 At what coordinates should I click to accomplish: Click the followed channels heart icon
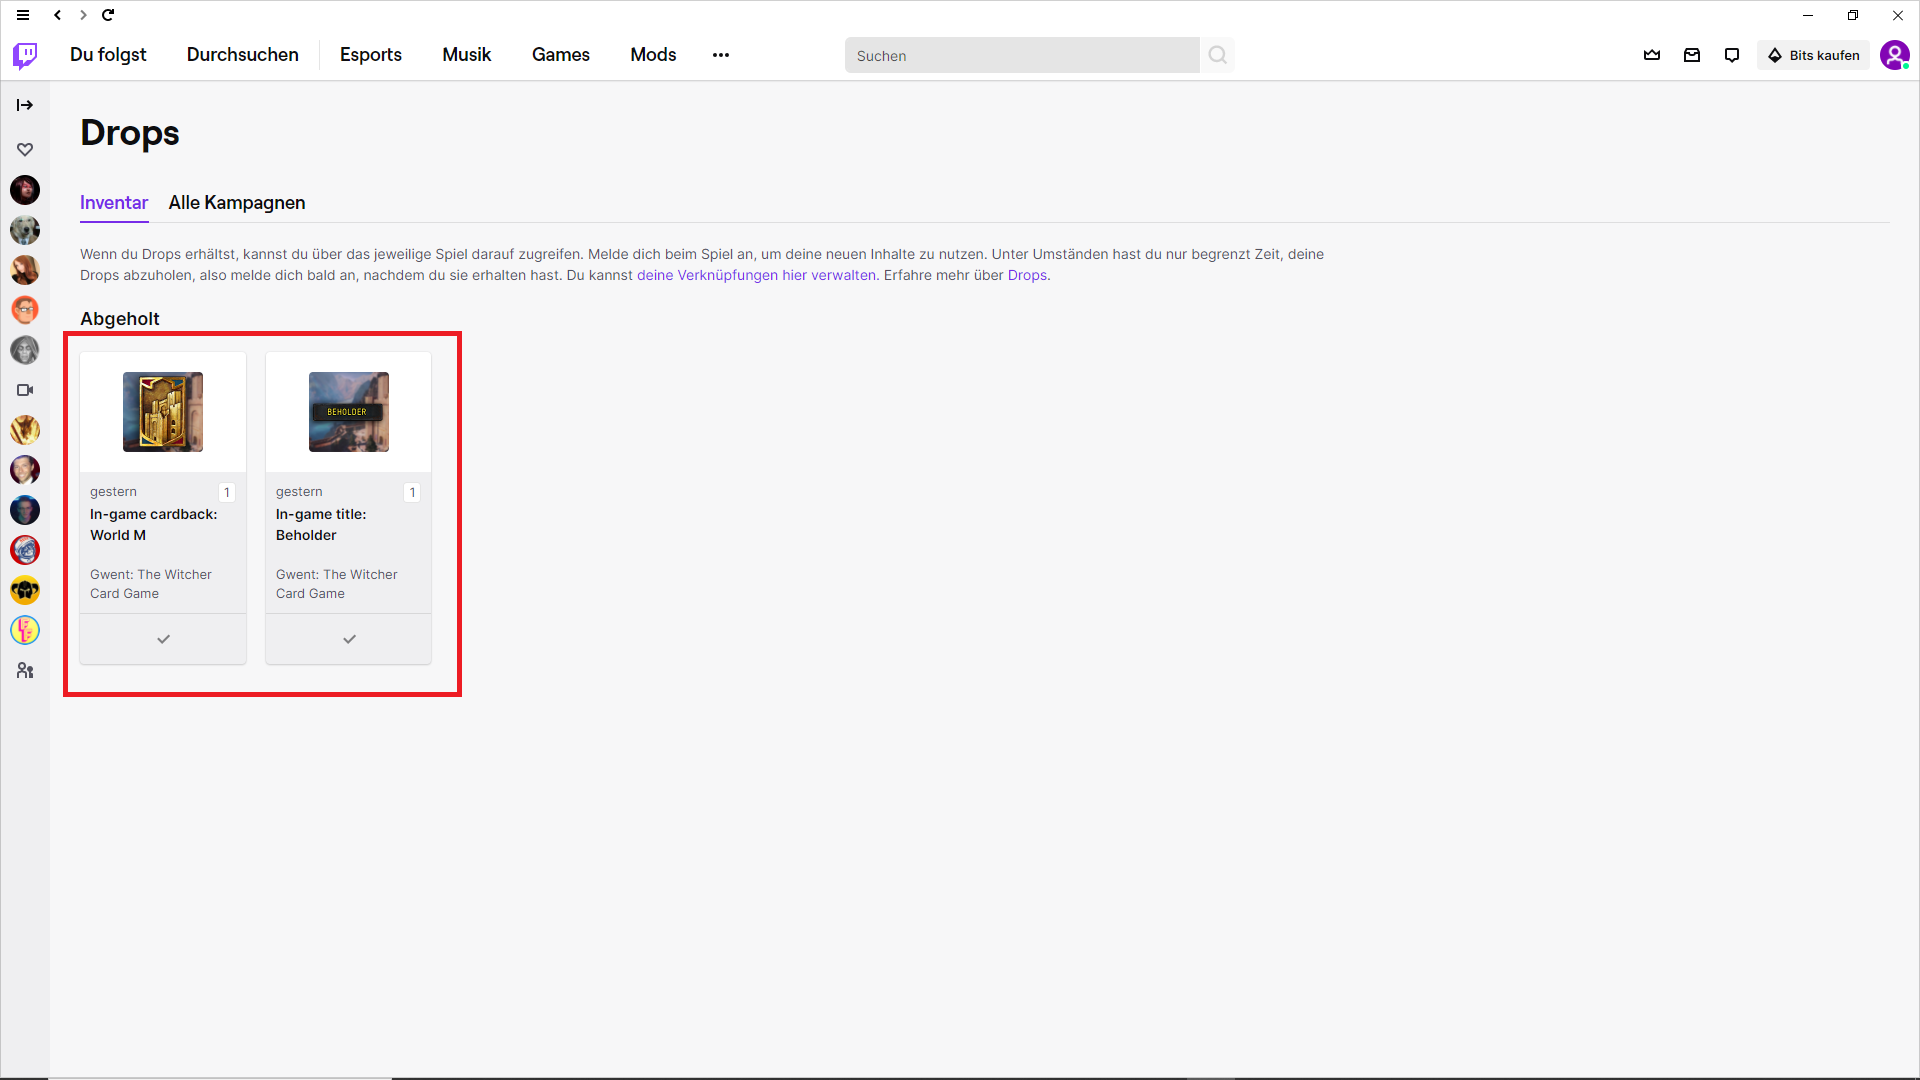pyautogui.click(x=25, y=149)
